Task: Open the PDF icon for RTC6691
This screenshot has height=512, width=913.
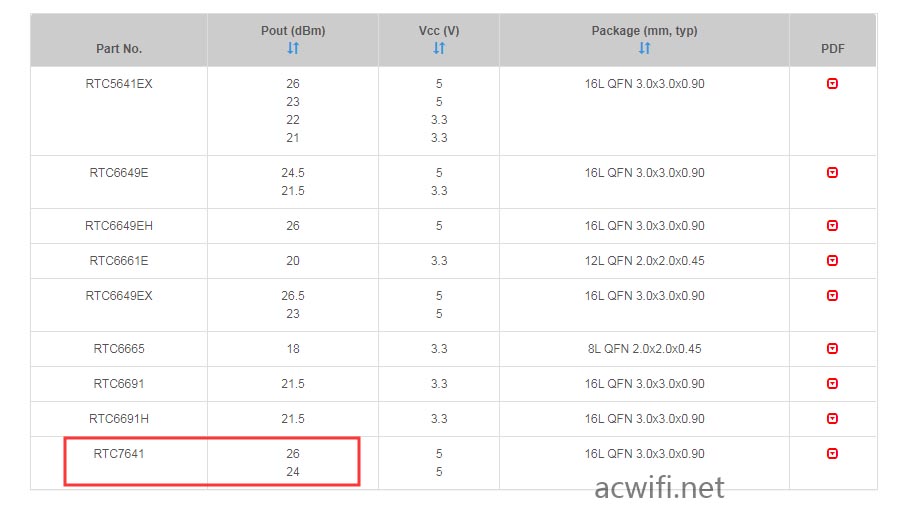Action: point(832,383)
